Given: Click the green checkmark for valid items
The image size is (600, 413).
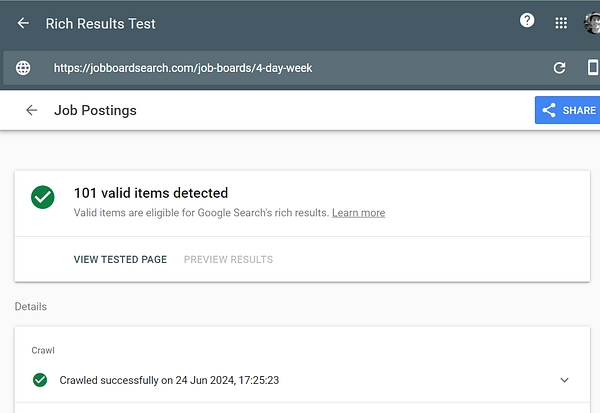Looking at the screenshot, I should [x=42, y=197].
